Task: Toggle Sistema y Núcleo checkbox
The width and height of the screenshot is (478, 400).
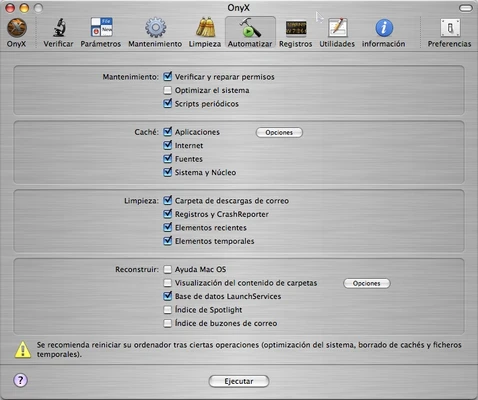Action: pyautogui.click(x=168, y=172)
